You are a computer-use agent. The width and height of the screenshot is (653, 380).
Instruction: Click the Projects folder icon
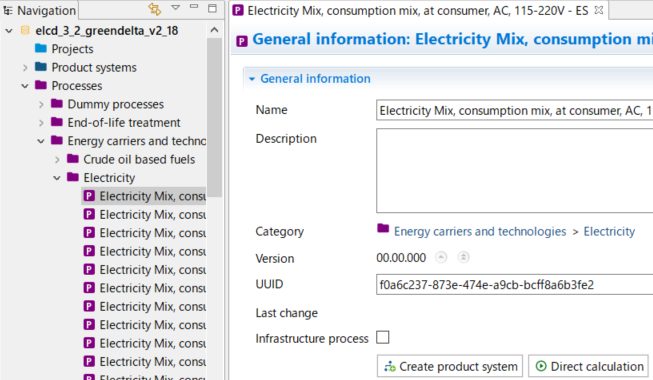tap(41, 48)
